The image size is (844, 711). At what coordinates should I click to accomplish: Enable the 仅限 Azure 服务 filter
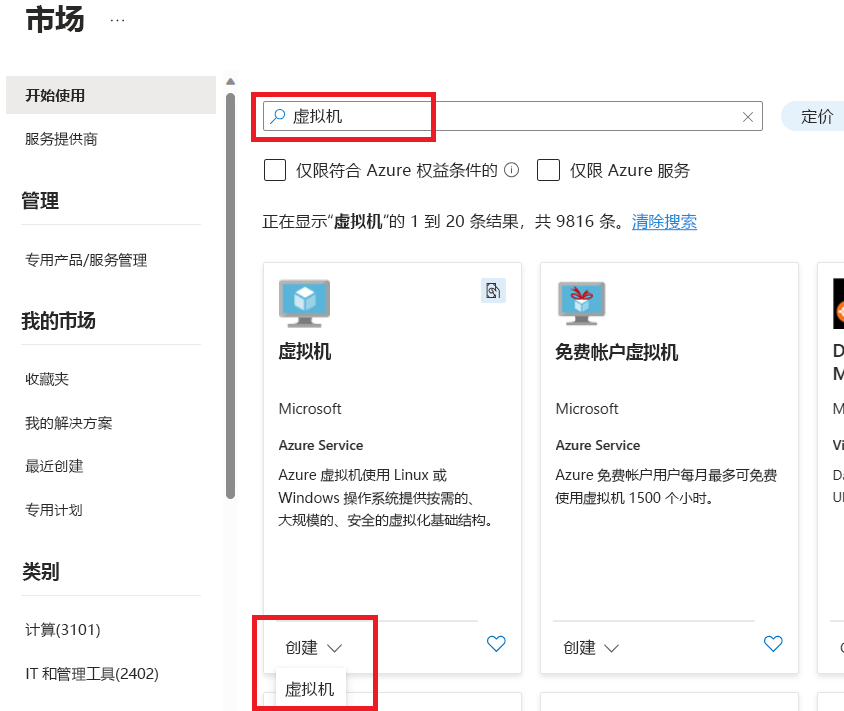coord(548,170)
